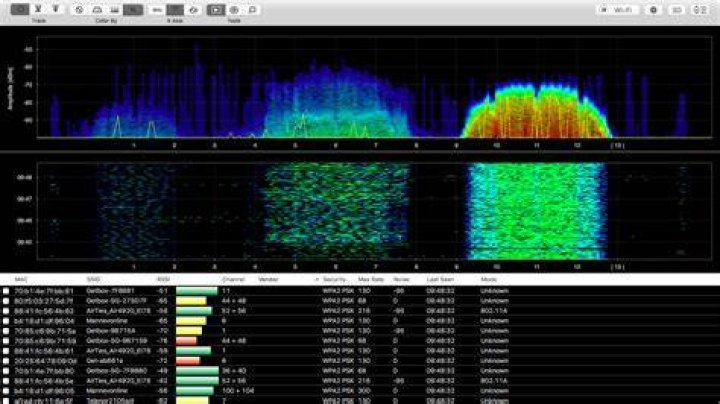This screenshot has height=404, width=720.
Task: Open the gear settings button
Action: click(653, 10)
